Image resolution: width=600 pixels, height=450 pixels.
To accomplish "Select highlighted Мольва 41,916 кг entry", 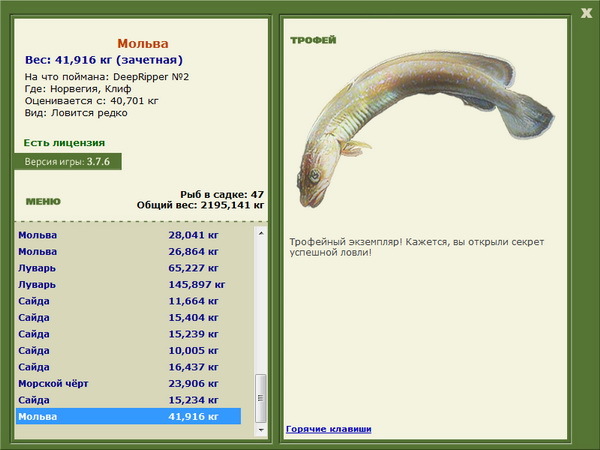I will point(129,416).
